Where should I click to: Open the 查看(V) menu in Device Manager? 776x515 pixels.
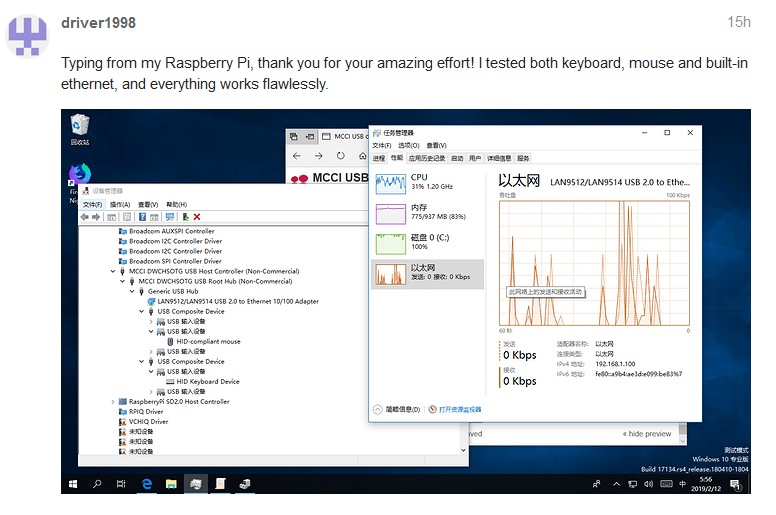pos(148,205)
